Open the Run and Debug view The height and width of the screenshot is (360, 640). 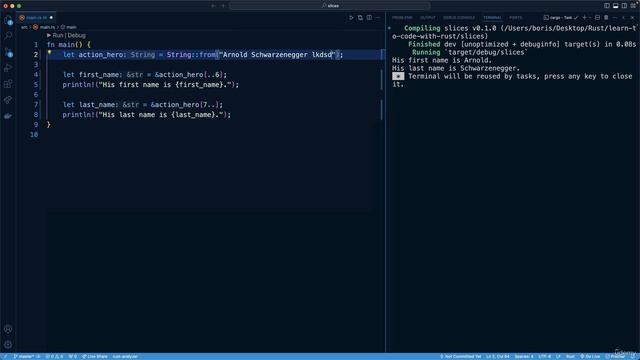click(x=8, y=68)
